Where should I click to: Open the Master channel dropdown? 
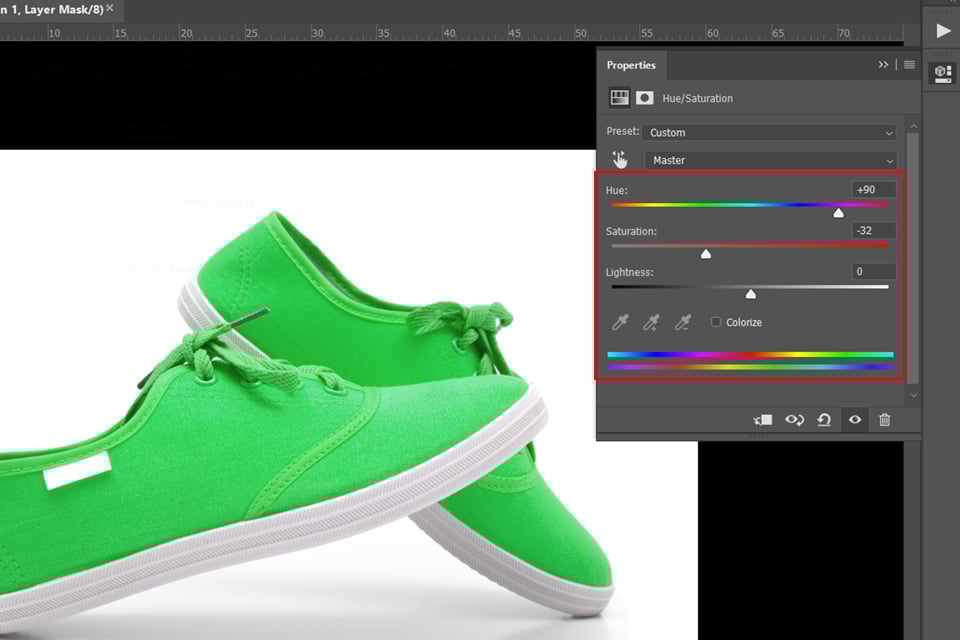coord(770,160)
